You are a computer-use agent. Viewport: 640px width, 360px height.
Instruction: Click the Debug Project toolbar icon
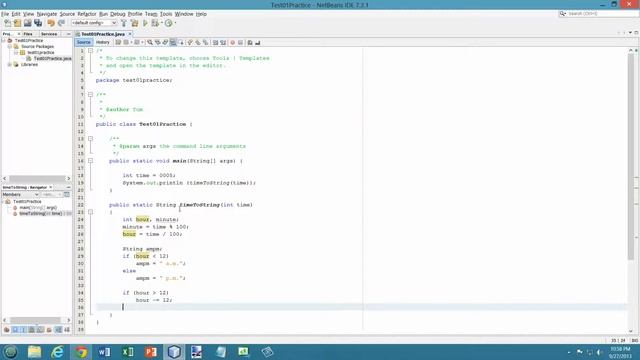[155, 23]
